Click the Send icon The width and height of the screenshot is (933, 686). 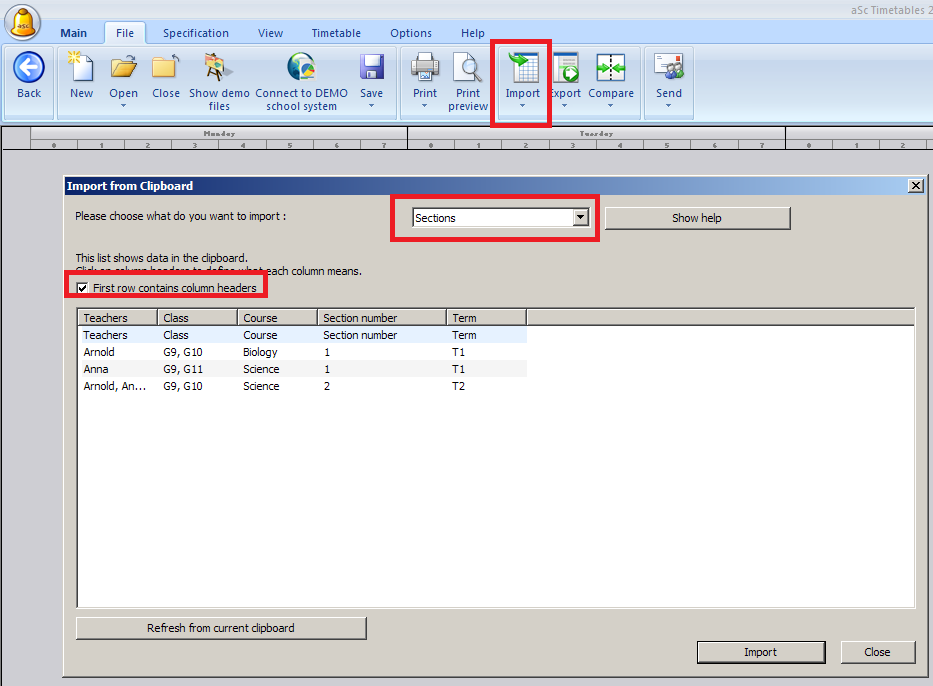click(669, 68)
